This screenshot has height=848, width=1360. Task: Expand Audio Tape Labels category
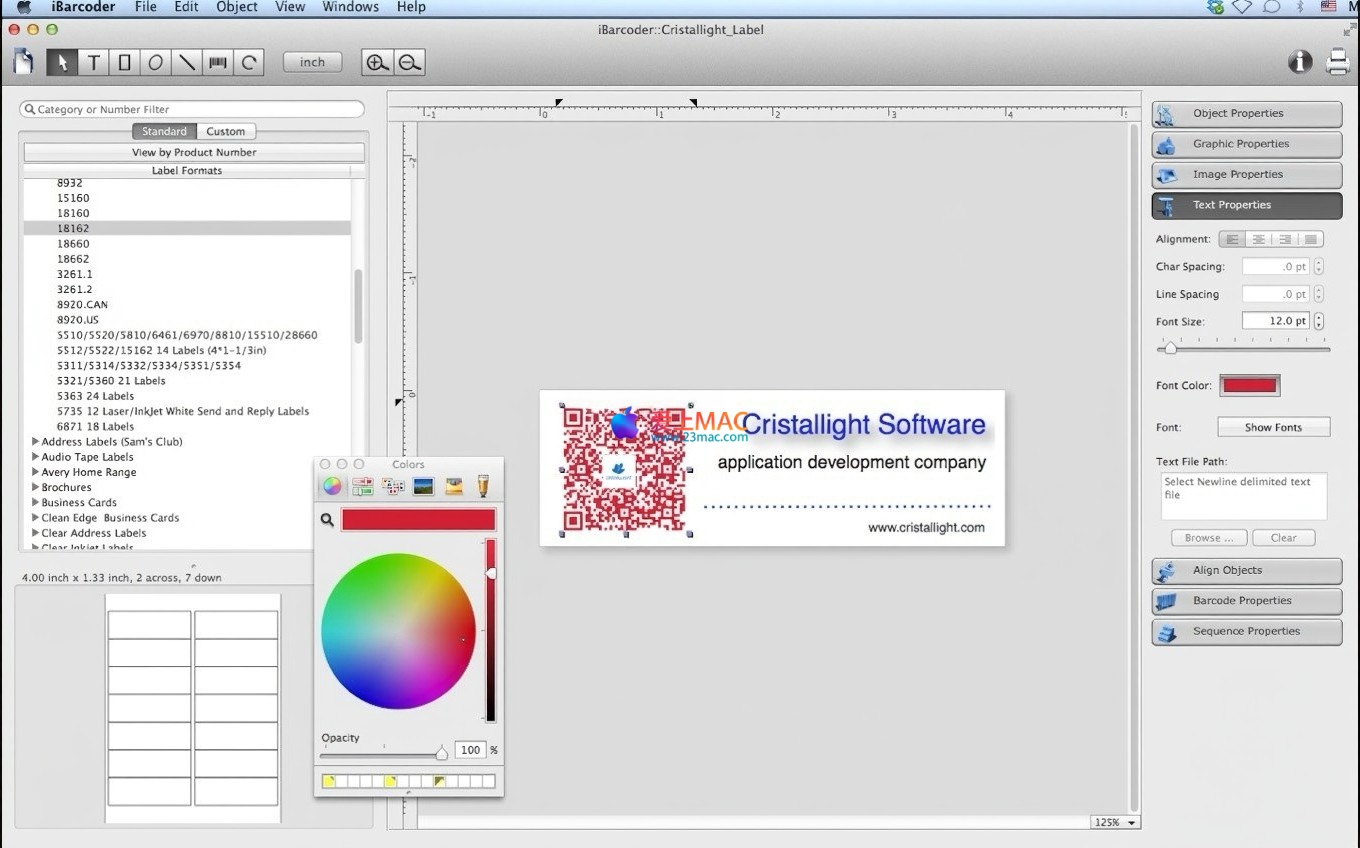(x=36, y=457)
